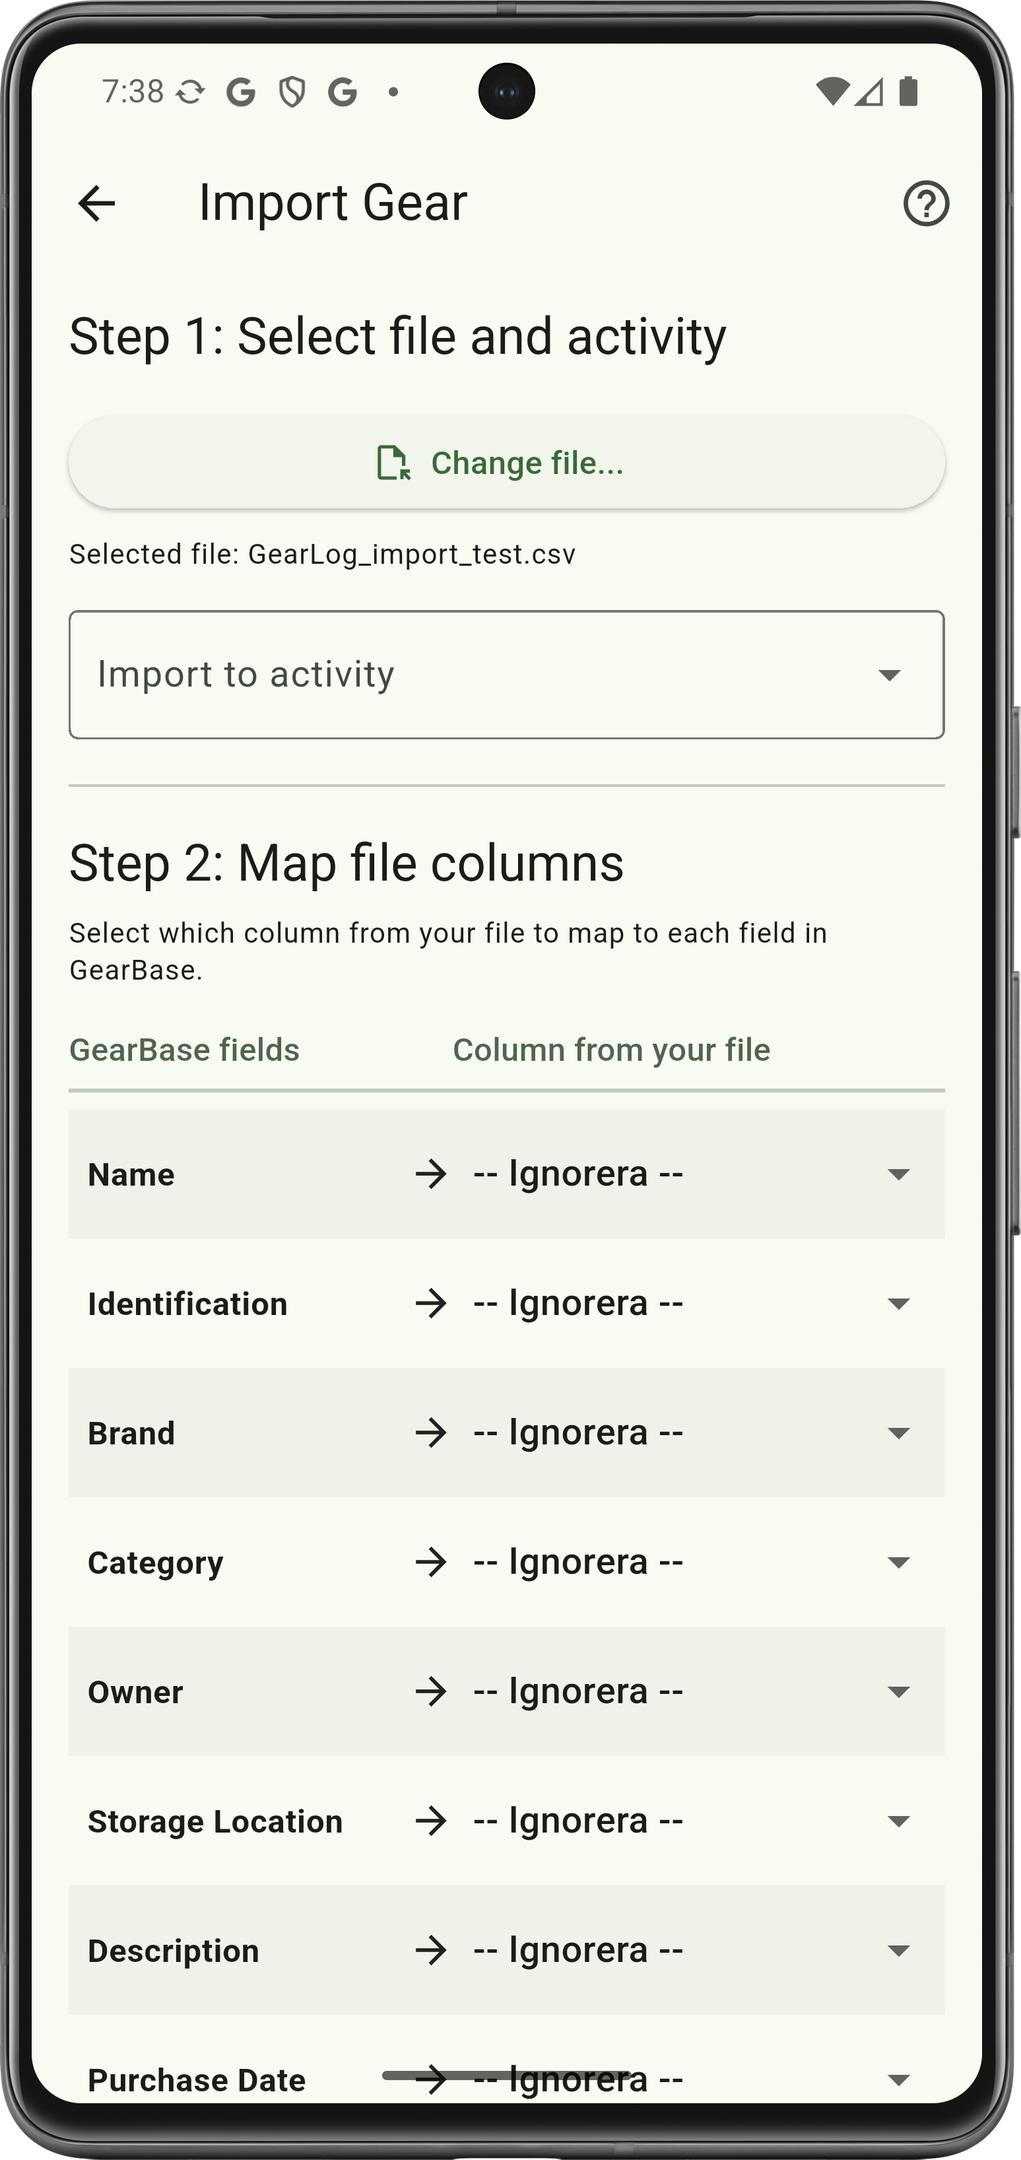Click the file icon in Change file

[x=393, y=463]
